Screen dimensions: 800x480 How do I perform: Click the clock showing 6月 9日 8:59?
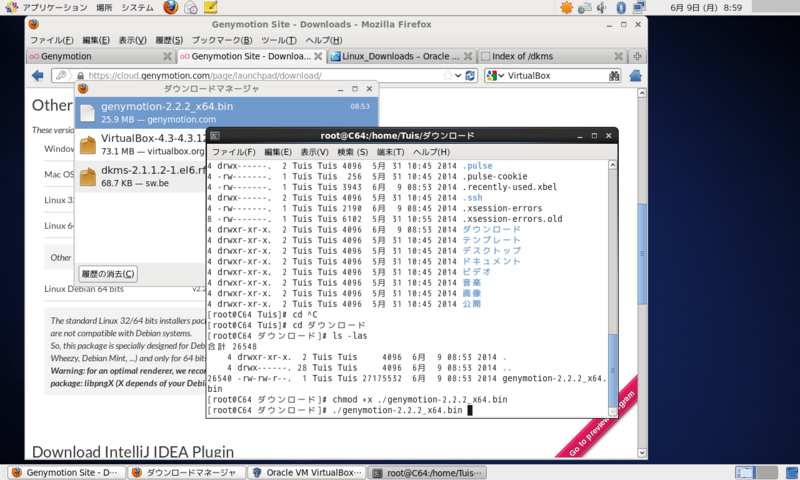706,8
